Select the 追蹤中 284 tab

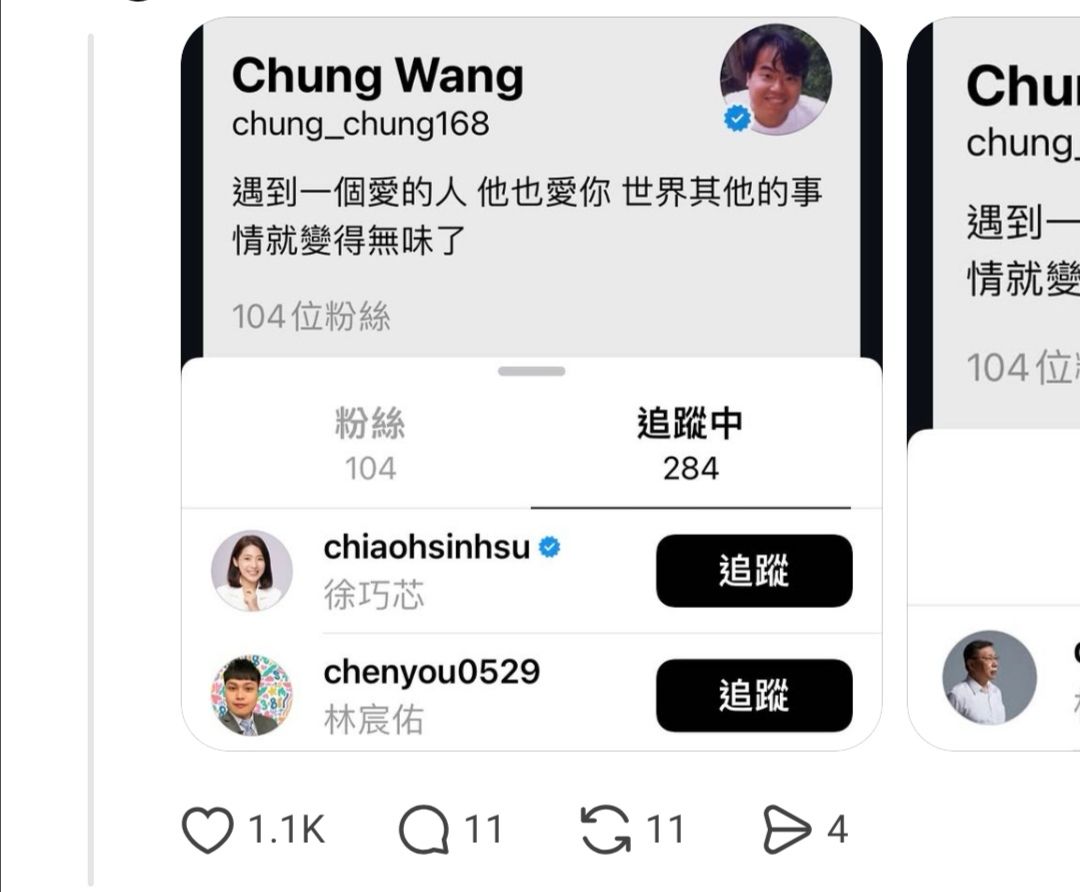point(690,444)
